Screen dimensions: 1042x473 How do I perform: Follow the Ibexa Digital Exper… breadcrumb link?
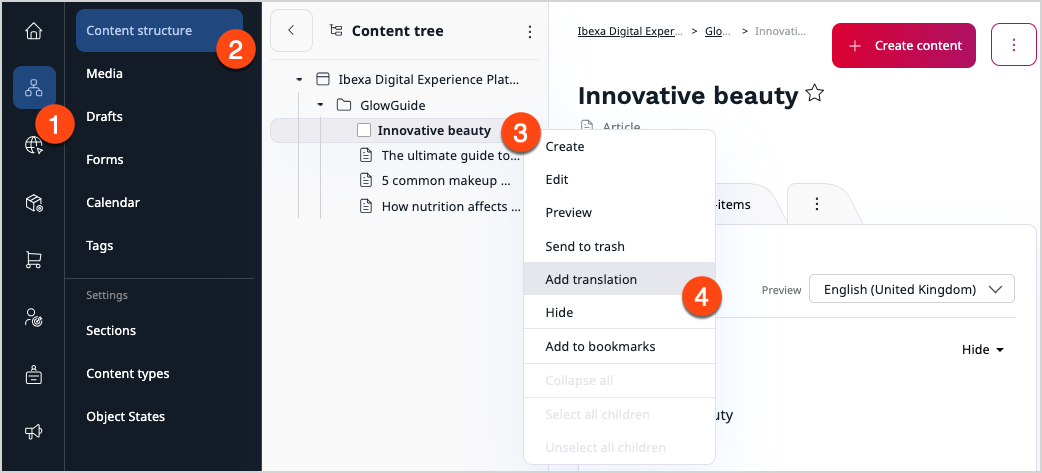point(630,31)
